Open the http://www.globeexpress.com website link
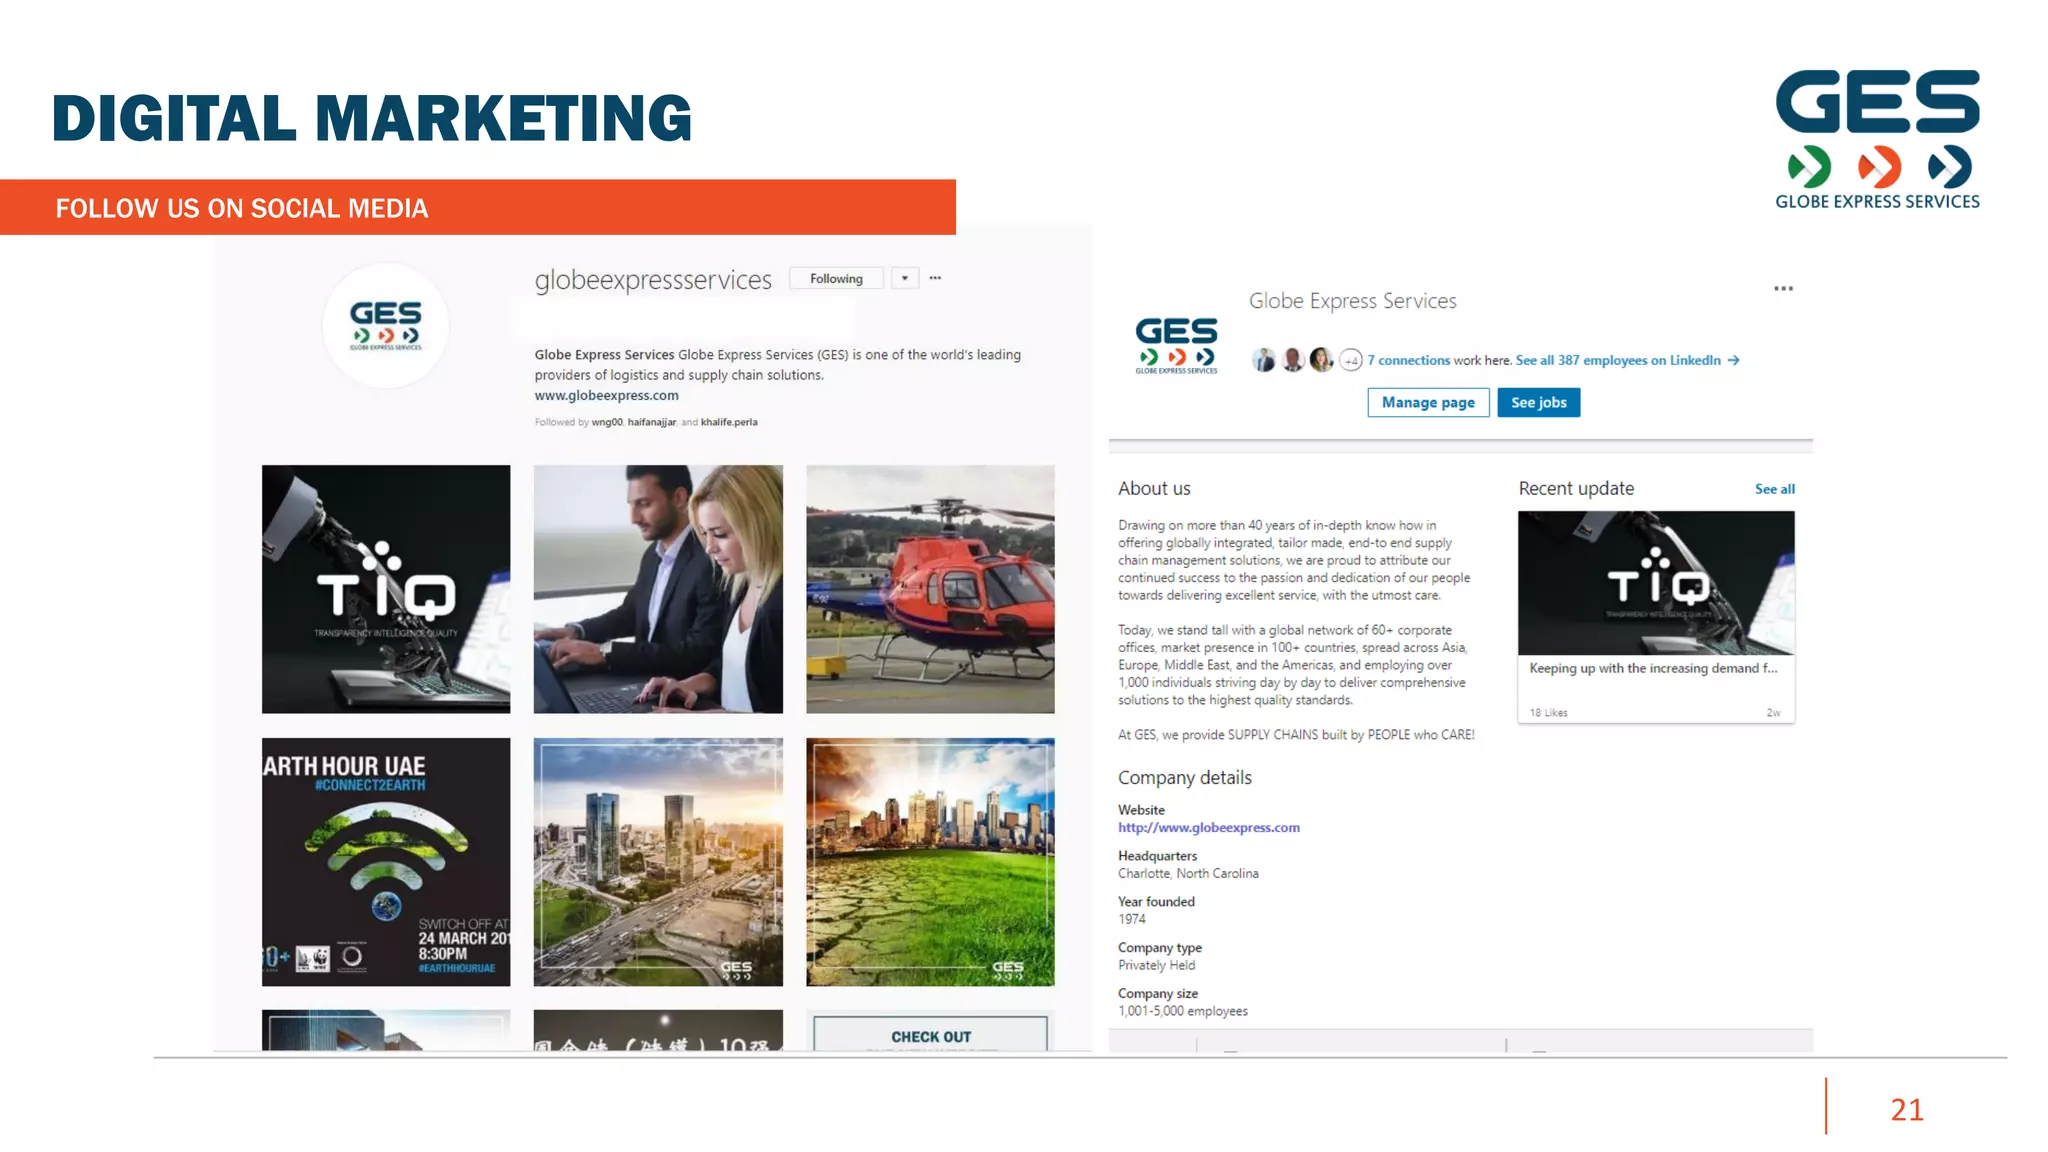2048x1152 pixels. pos(1209,828)
